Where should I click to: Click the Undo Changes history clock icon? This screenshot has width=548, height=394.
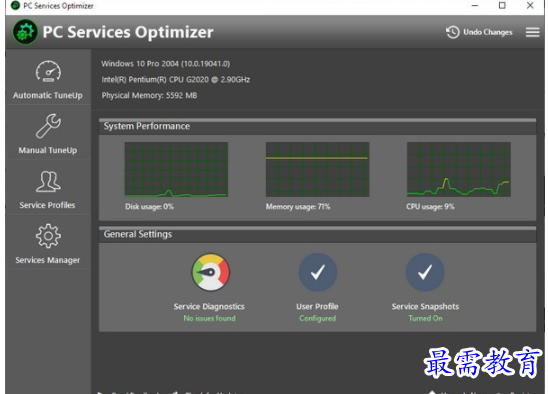453,32
